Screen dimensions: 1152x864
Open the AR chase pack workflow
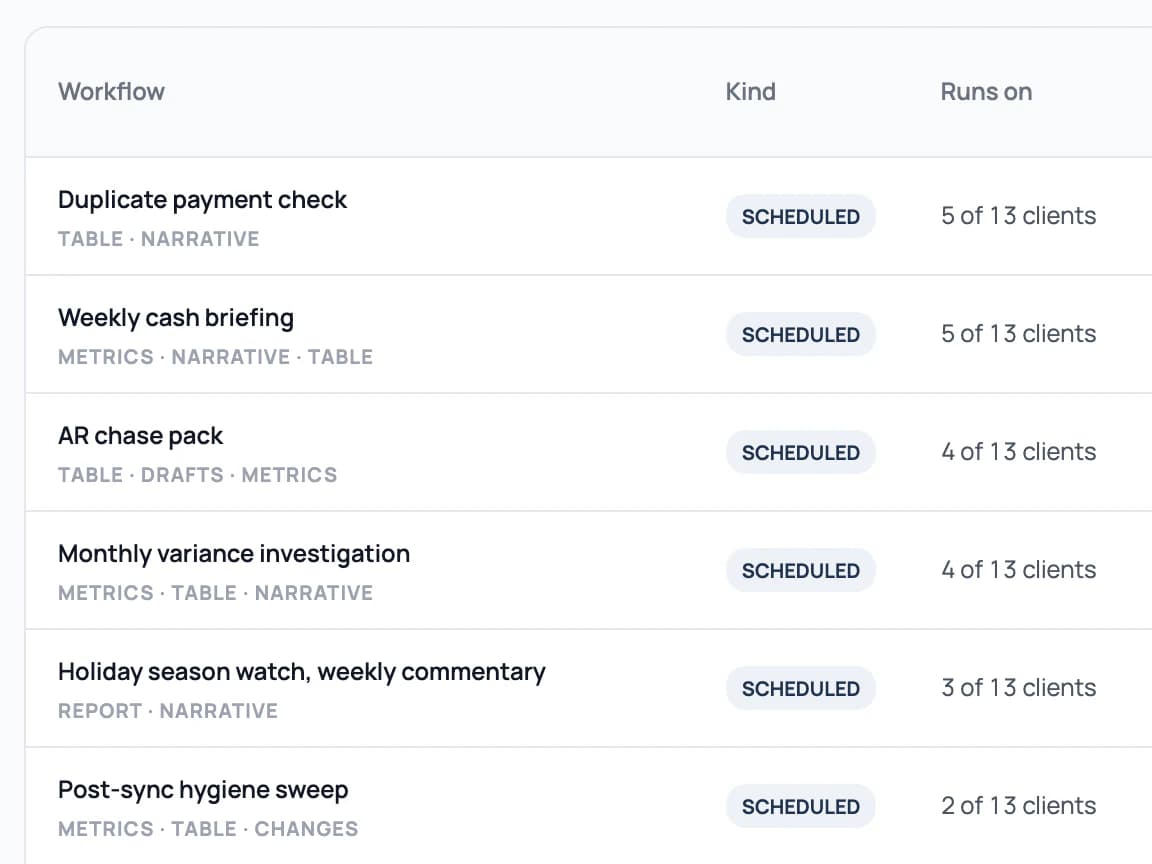point(140,436)
